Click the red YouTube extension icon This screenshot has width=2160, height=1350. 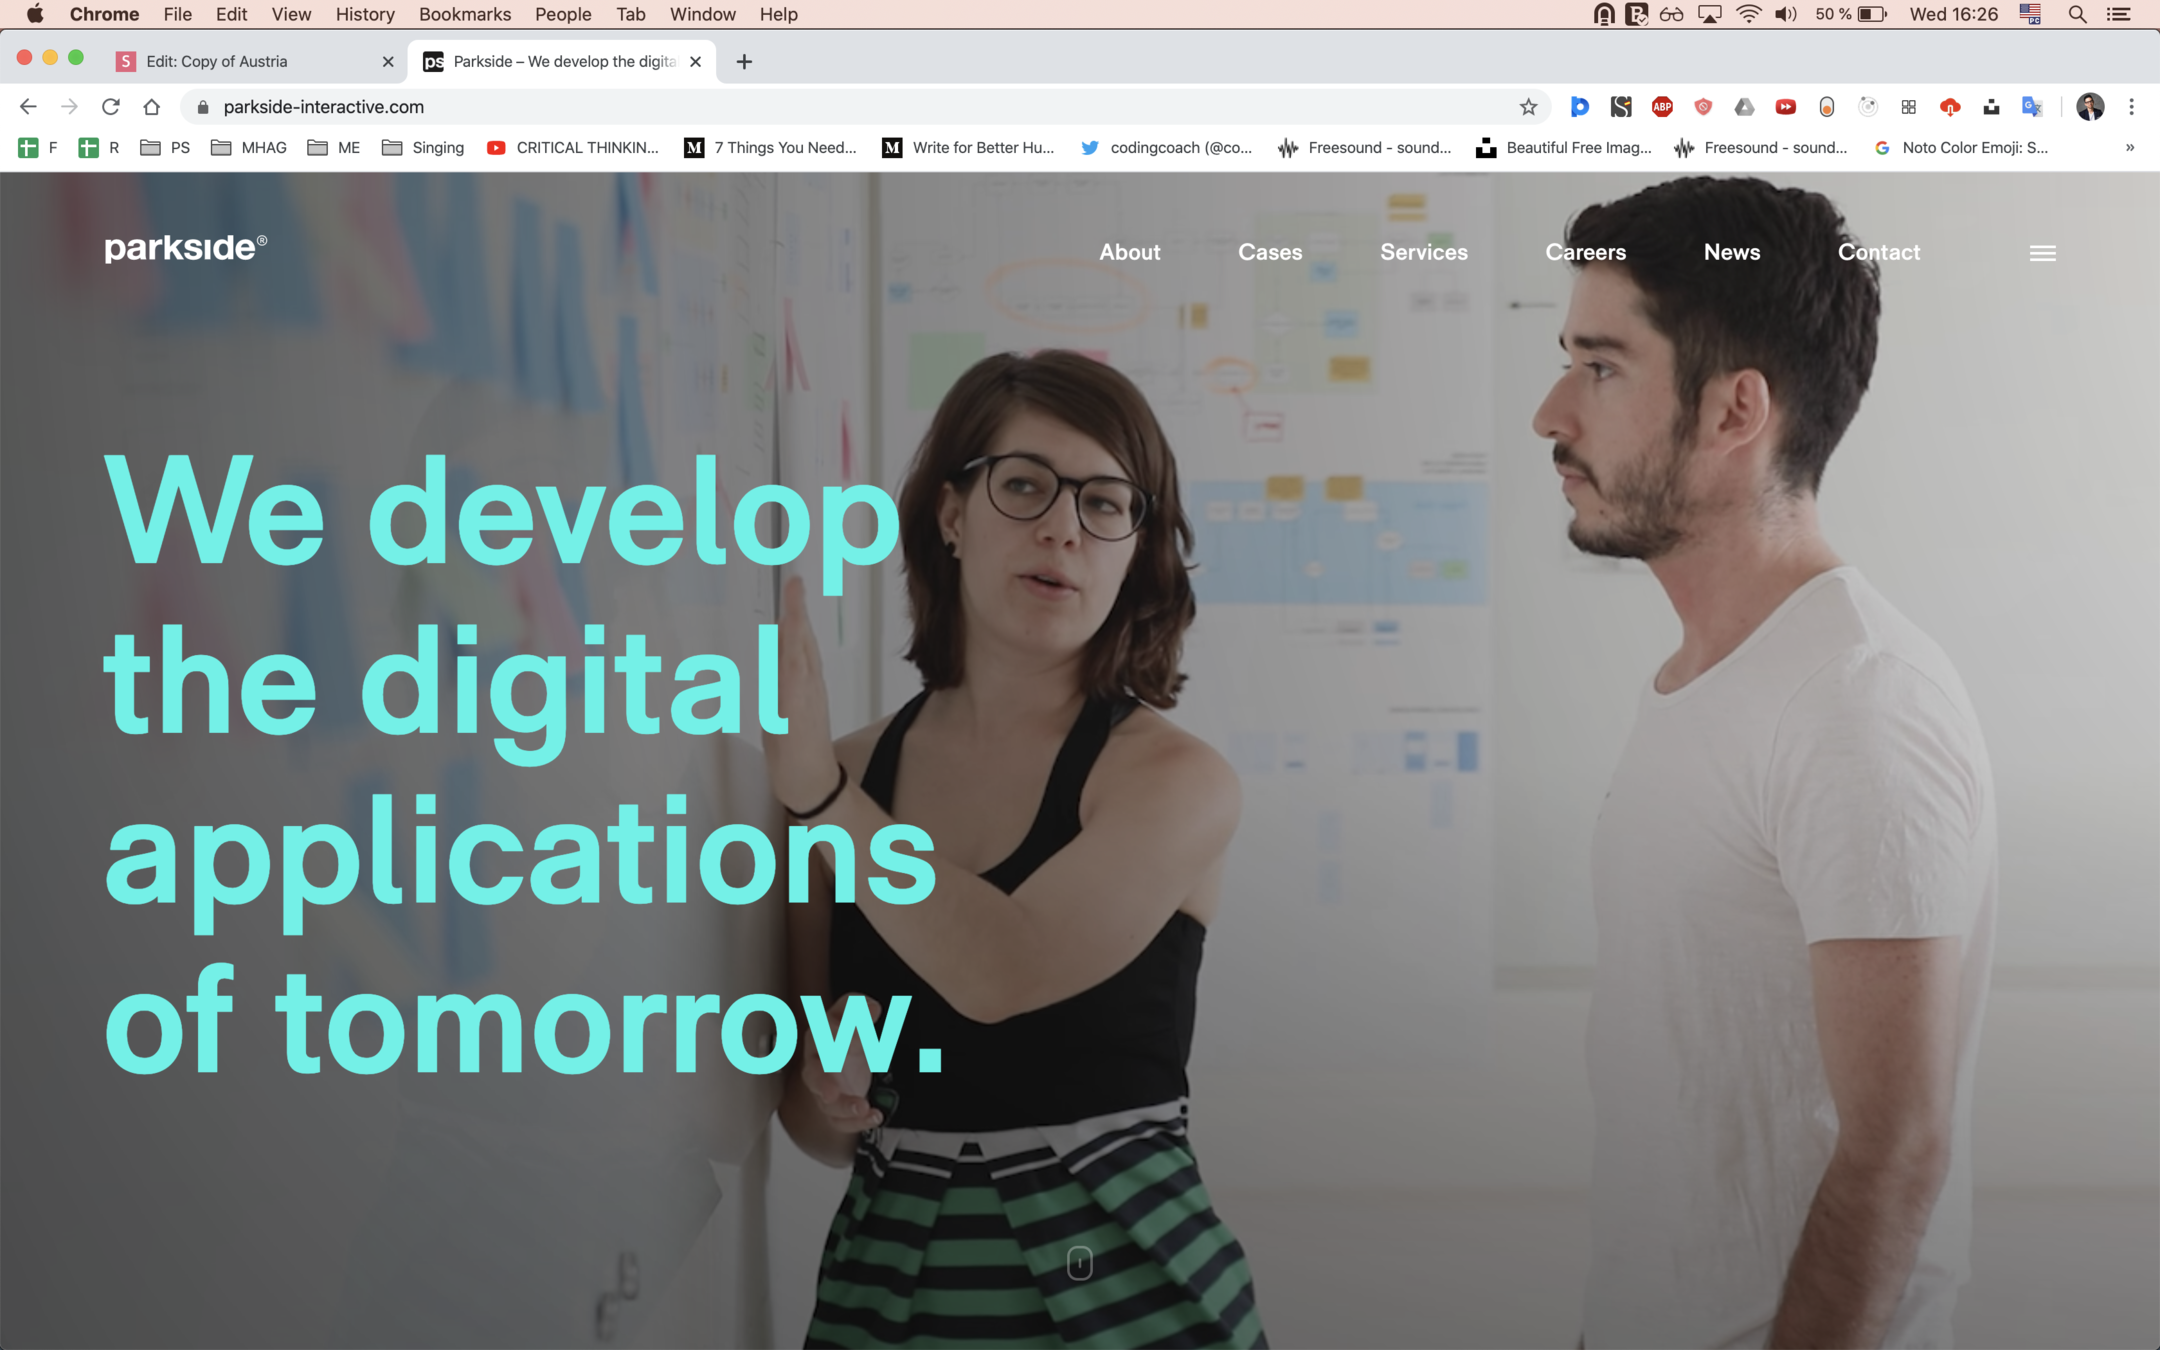pyautogui.click(x=1785, y=107)
